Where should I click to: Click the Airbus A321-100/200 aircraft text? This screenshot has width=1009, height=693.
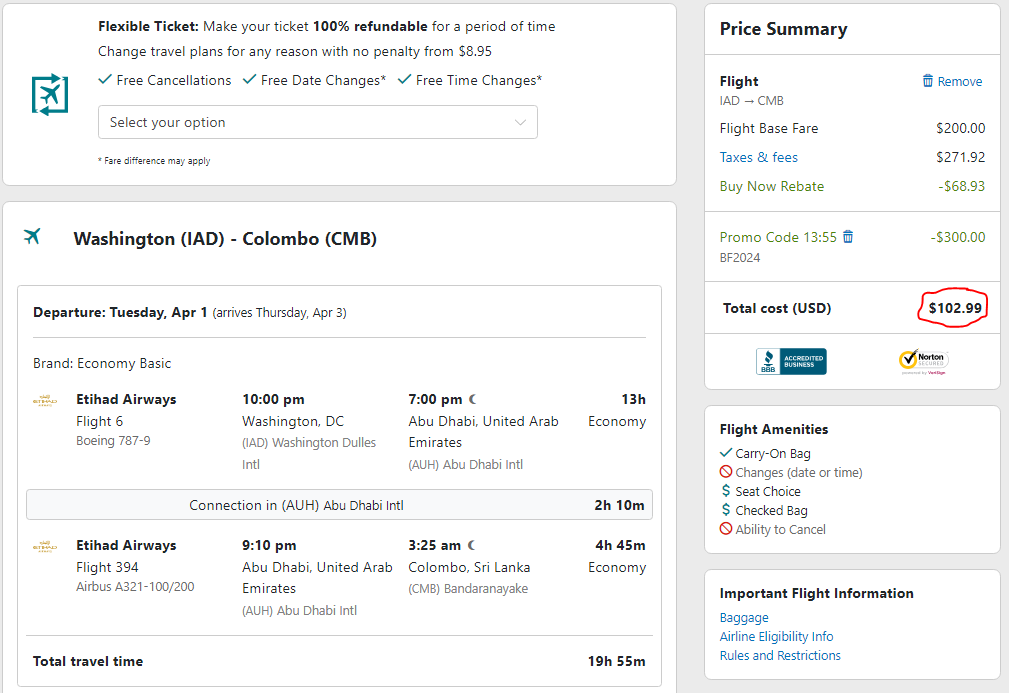click(x=135, y=587)
